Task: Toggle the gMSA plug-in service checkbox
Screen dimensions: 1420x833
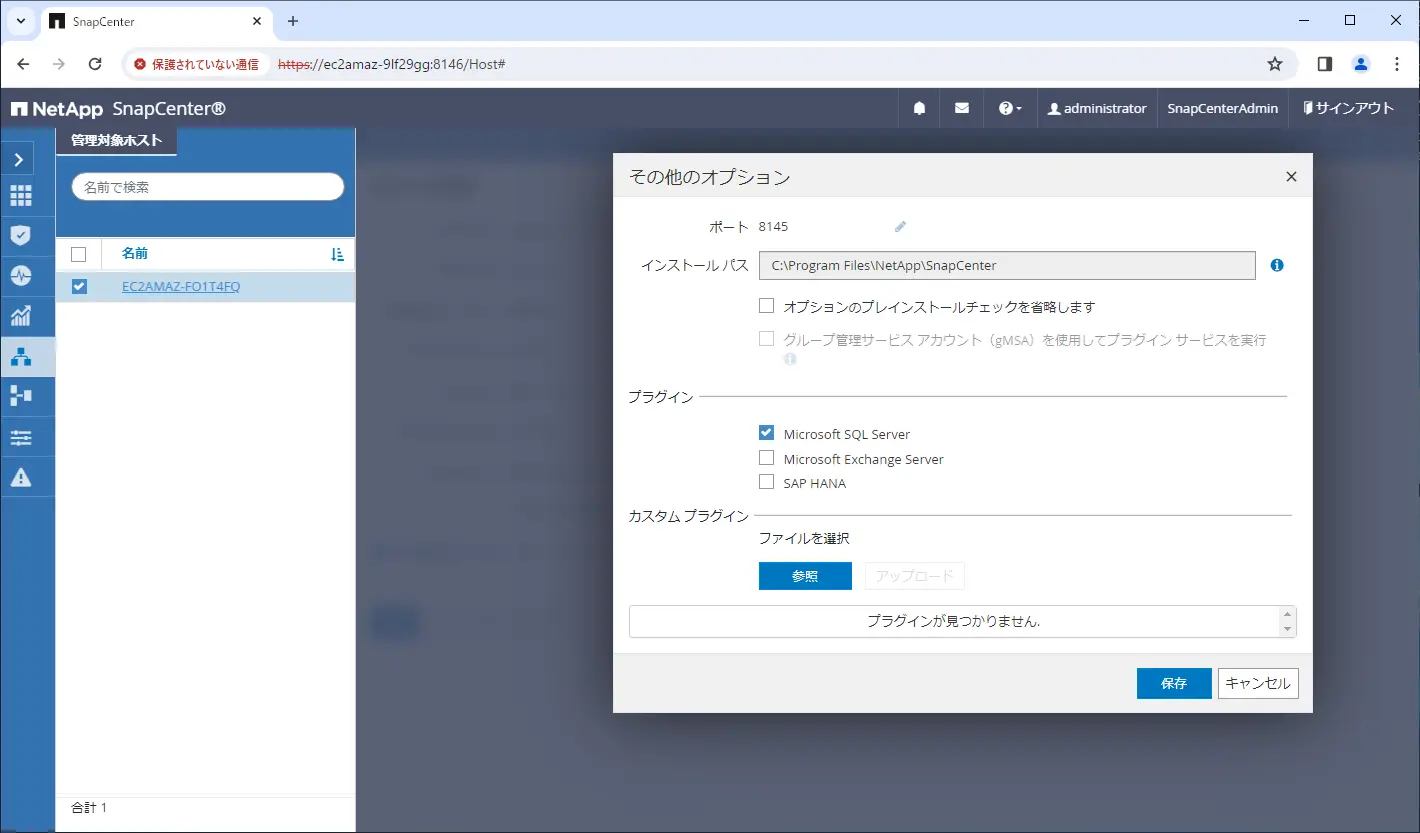Action: 767,339
